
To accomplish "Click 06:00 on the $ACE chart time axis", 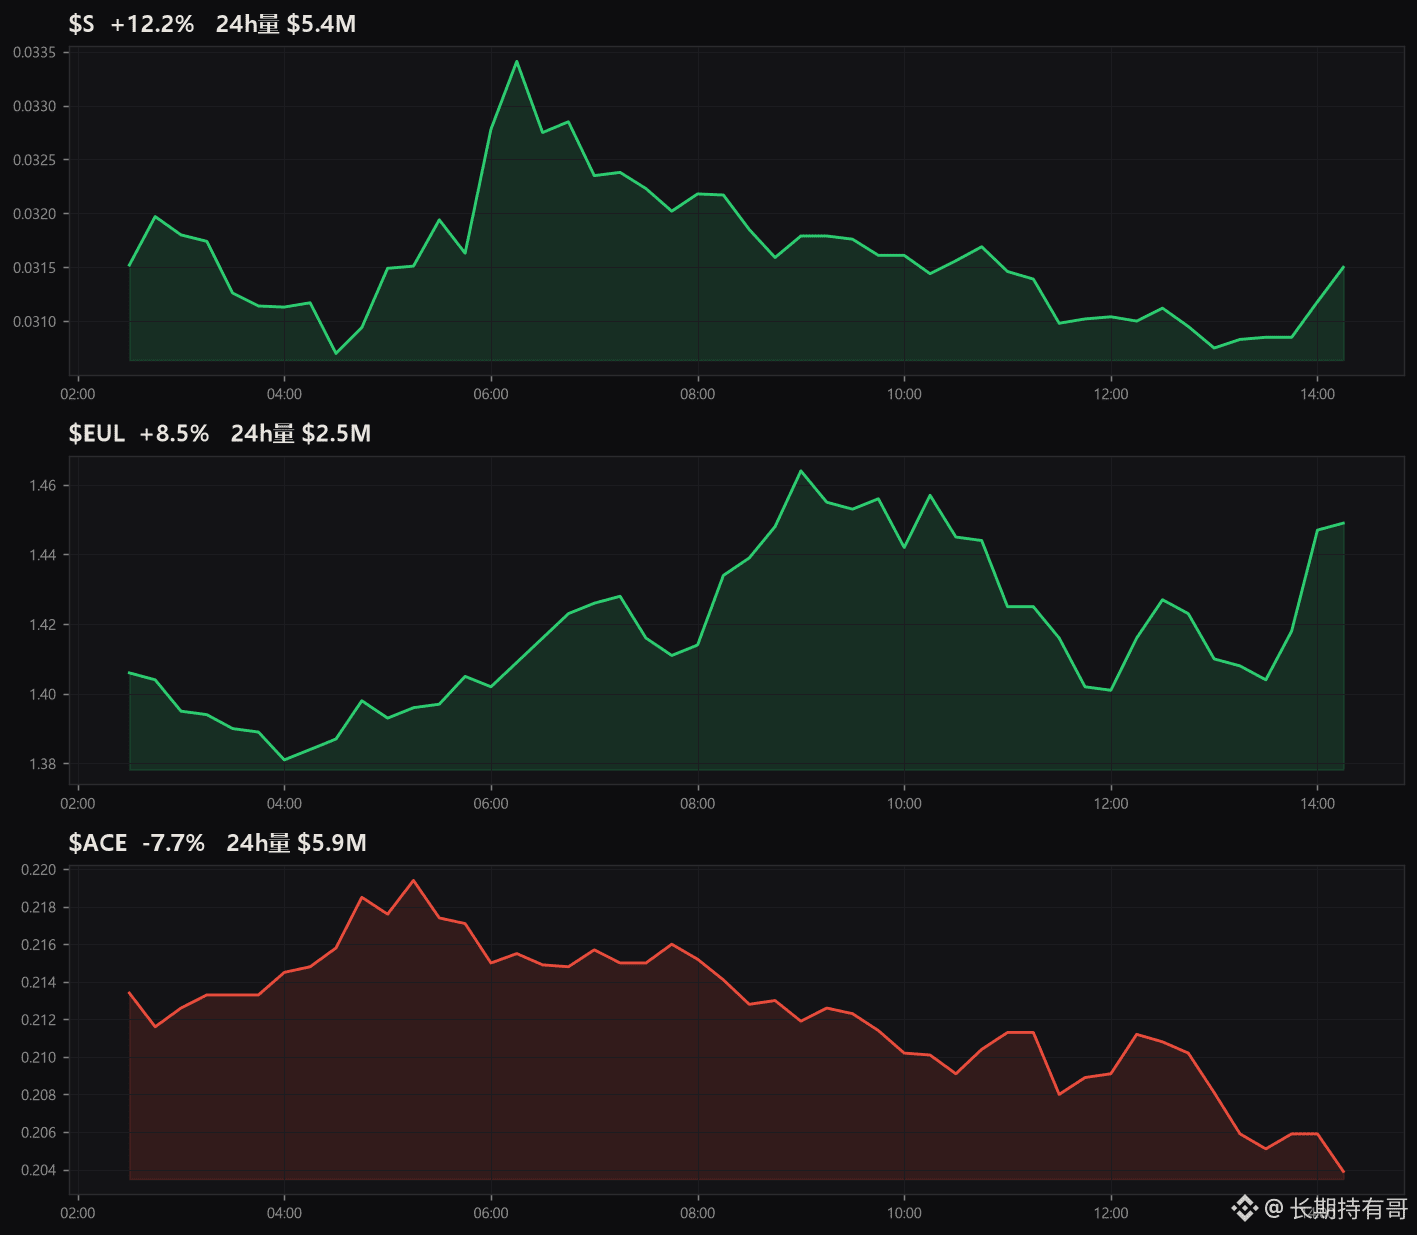I will (x=491, y=1213).
